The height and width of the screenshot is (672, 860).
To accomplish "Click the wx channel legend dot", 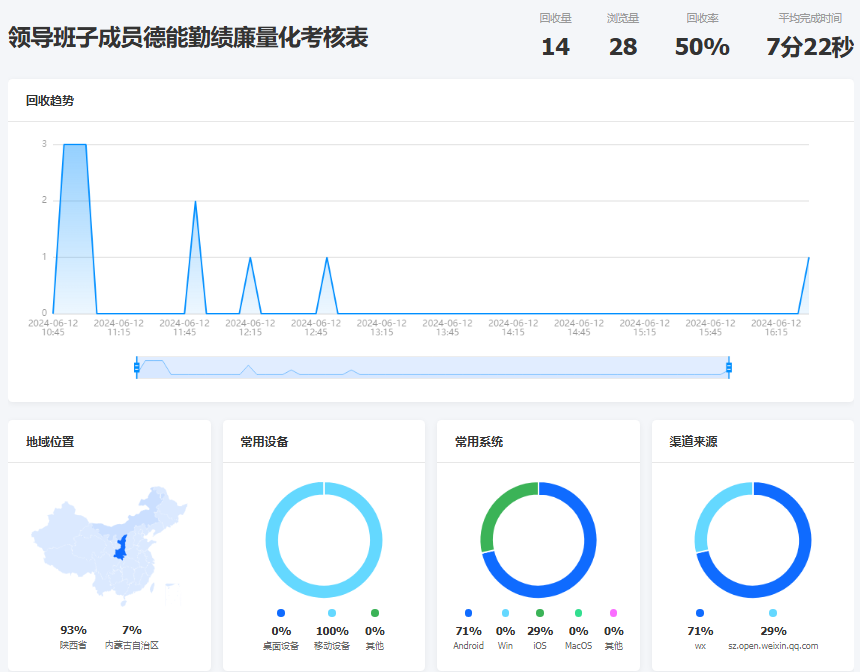I will pyautogui.click(x=700, y=613).
